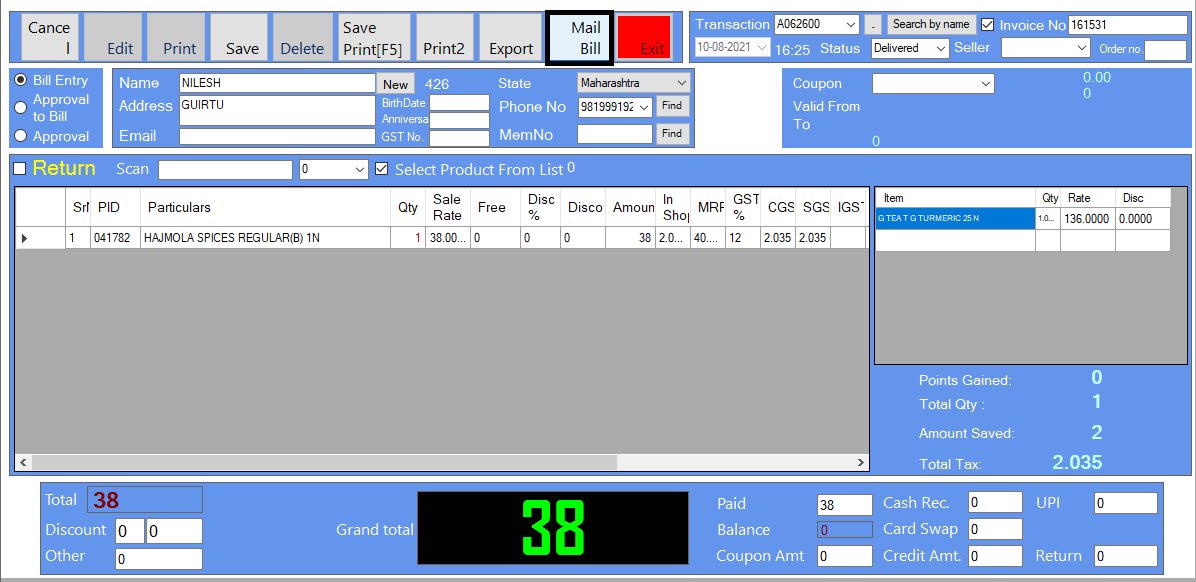Click the New customer button
This screenshot has height=582, width=1196.
click(x=395, y=85)
